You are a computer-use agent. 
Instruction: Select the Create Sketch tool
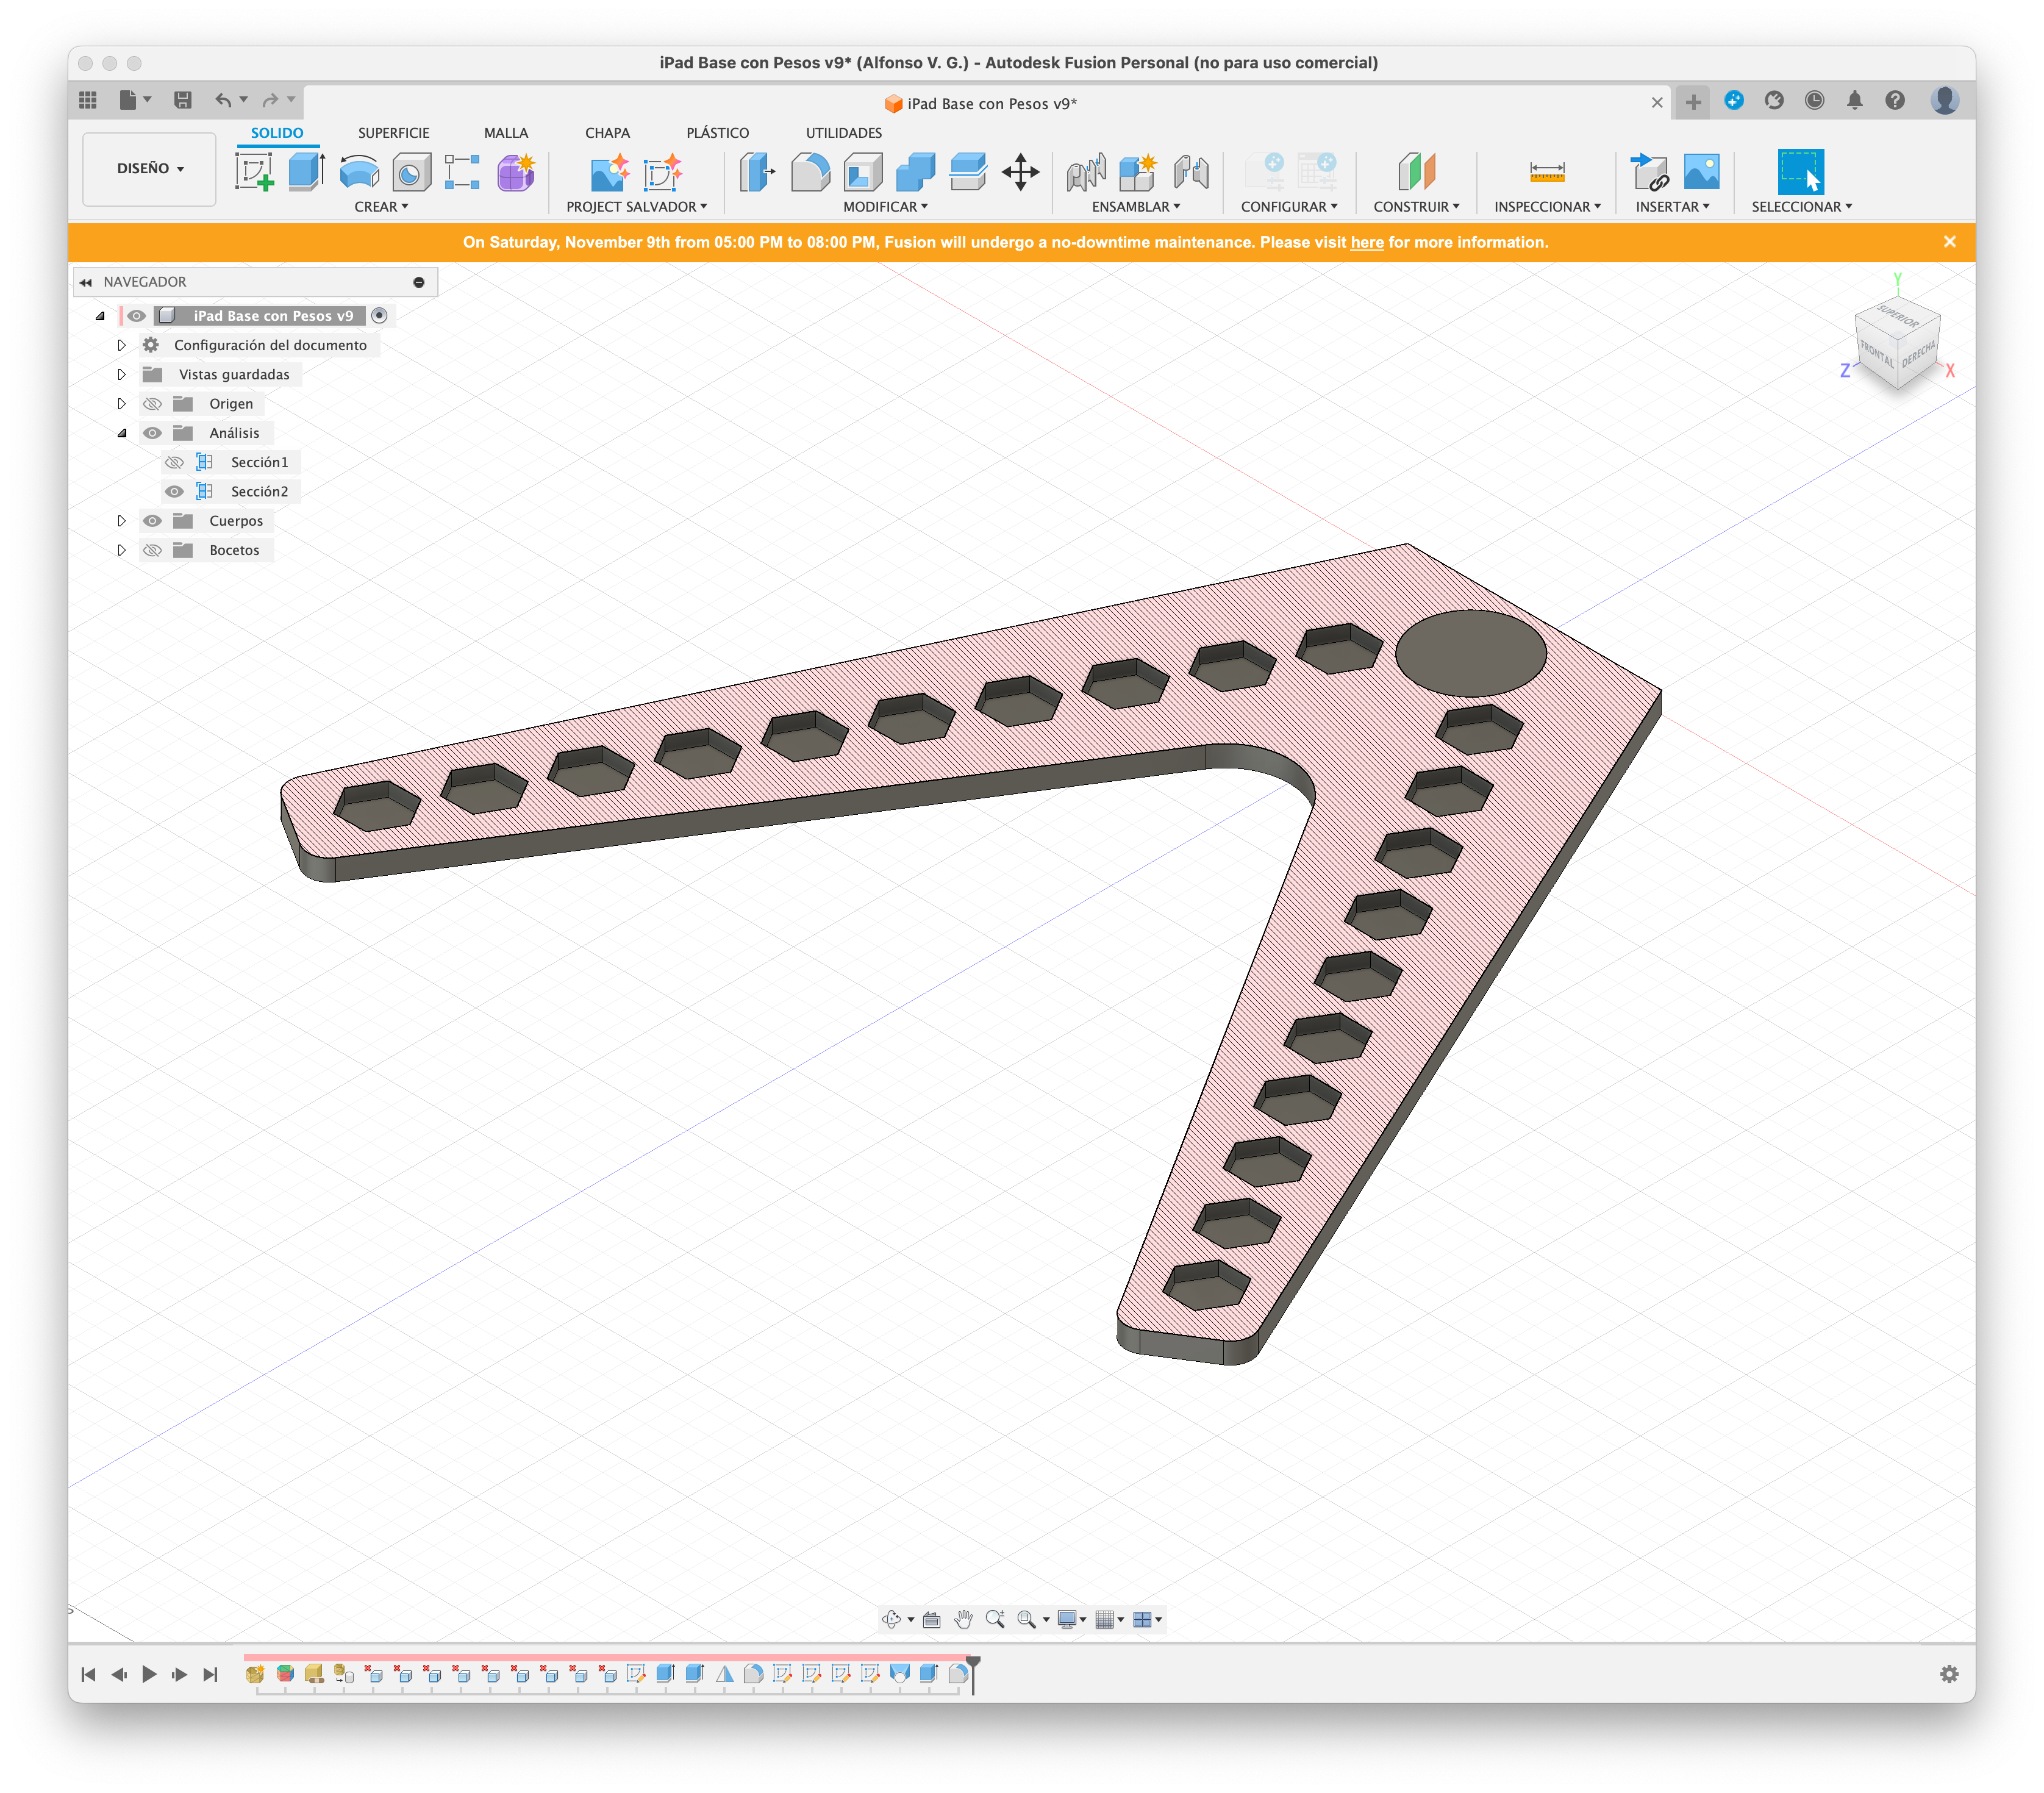click(255, 172)
